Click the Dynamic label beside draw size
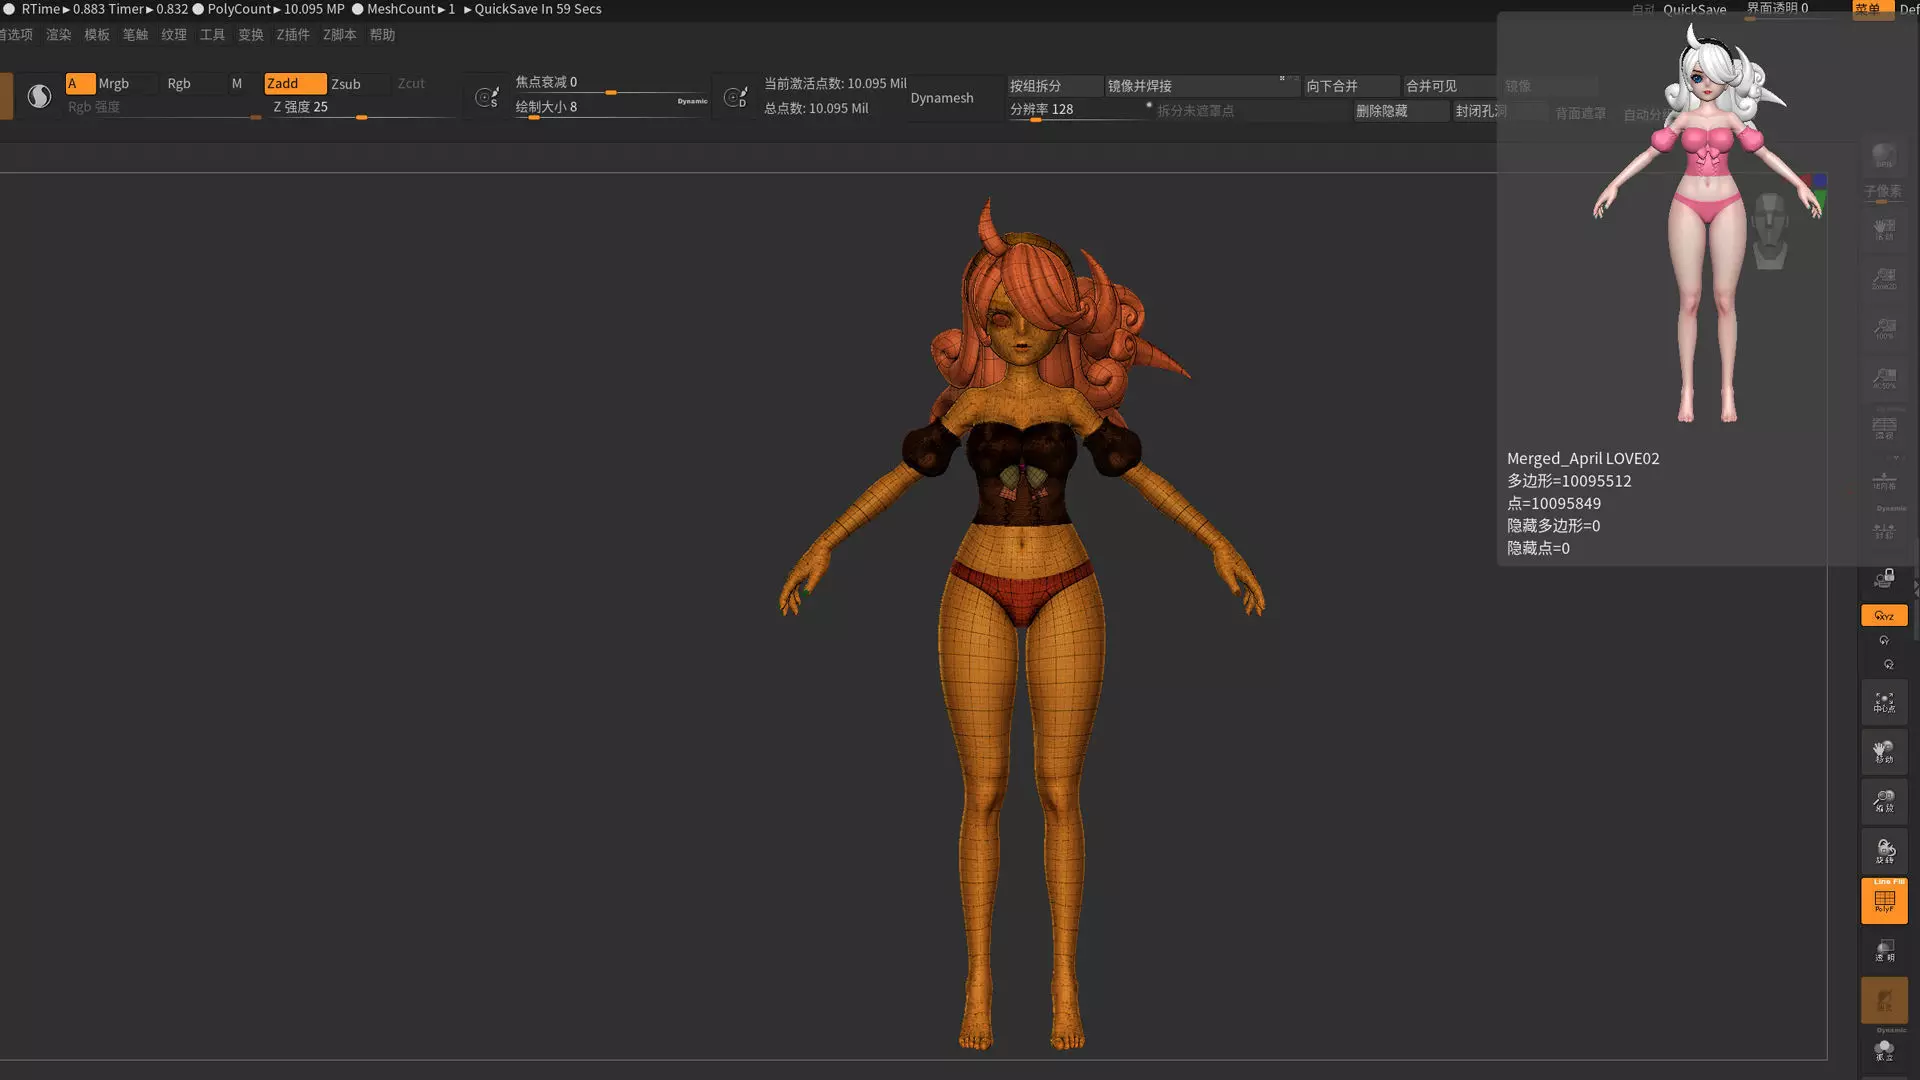 coord(692,101)
